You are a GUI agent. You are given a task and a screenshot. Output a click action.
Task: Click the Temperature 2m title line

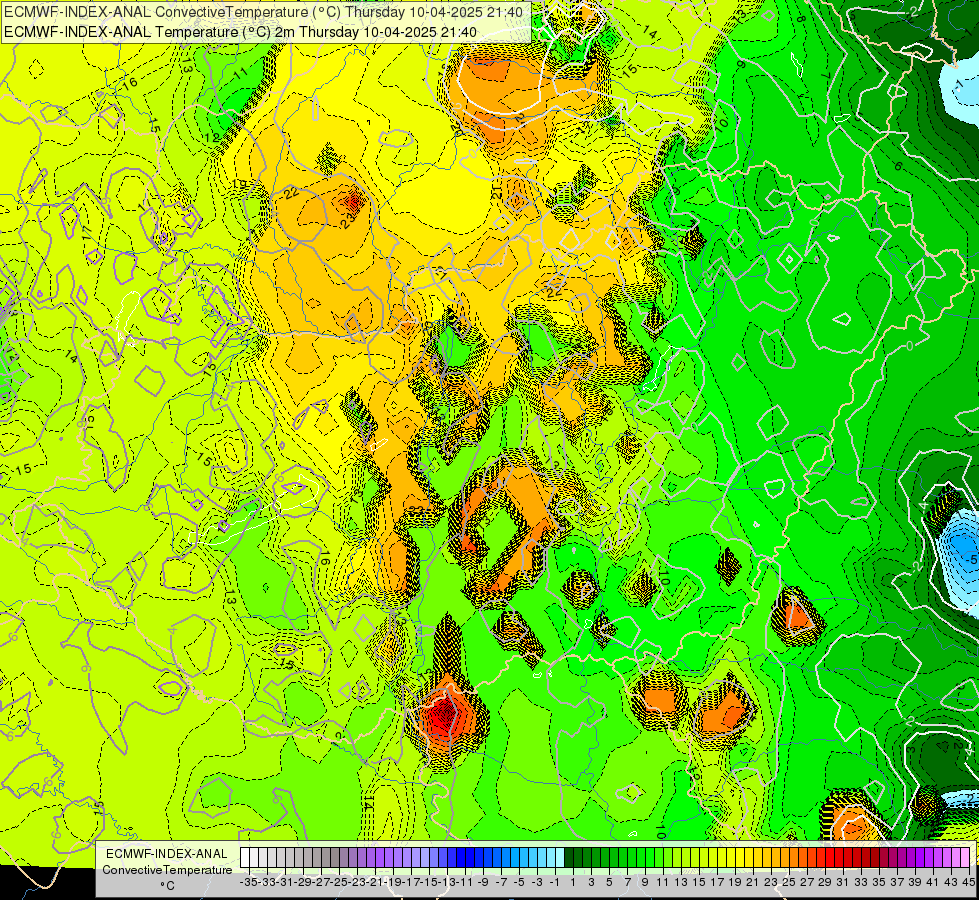tap(240, 32)
